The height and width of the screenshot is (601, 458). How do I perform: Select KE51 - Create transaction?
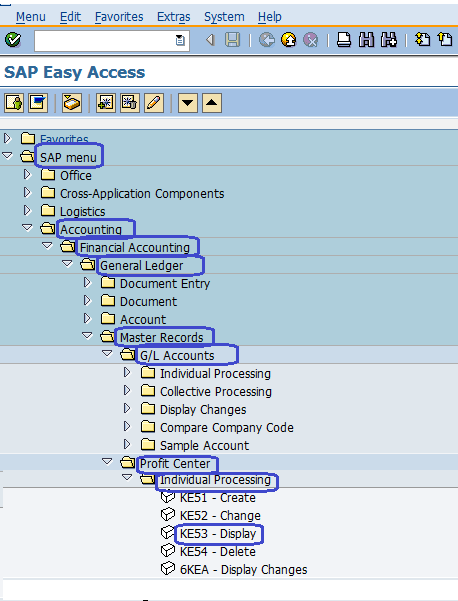[x=218, y=498]
